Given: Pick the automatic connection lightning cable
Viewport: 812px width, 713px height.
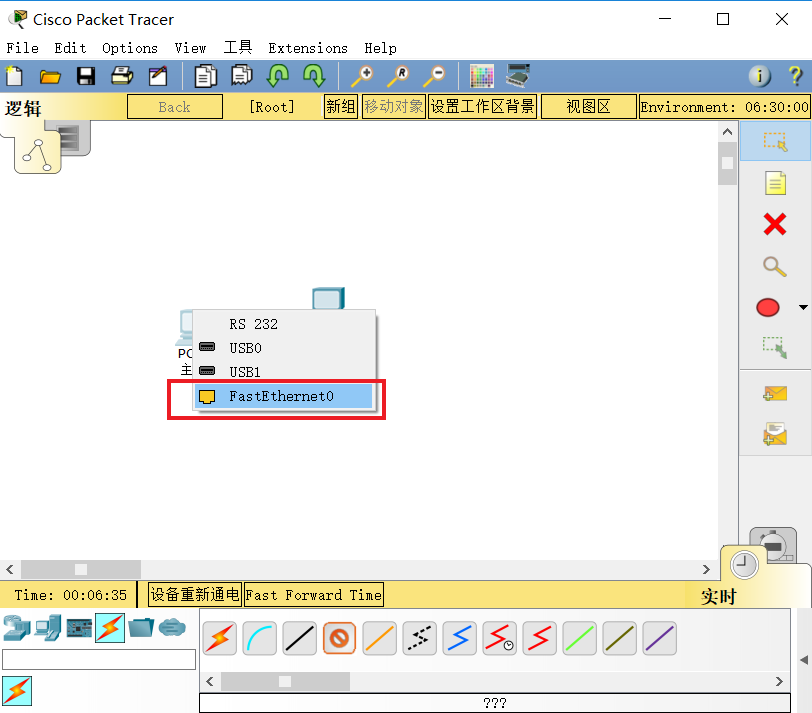Looking at the screenshot, I should pos(220,638).
